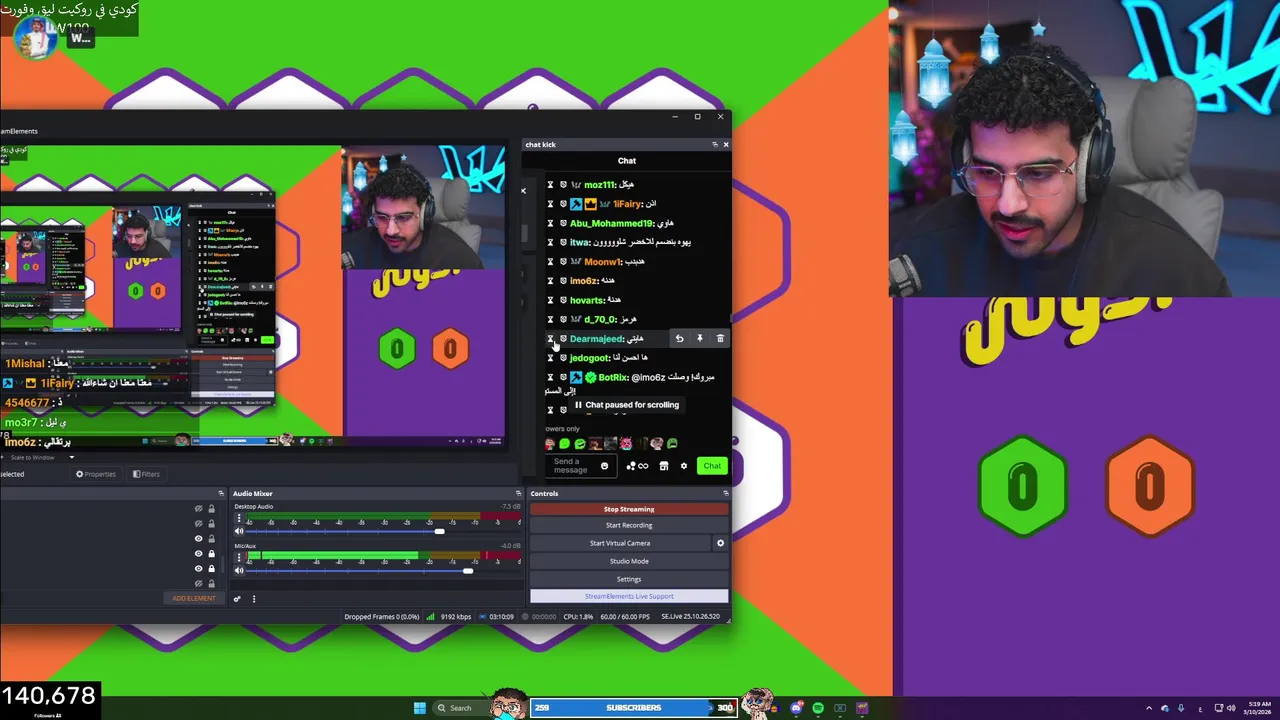Open virtual camera settings gear
The image size is (1280, 720).
click(720, 543)
